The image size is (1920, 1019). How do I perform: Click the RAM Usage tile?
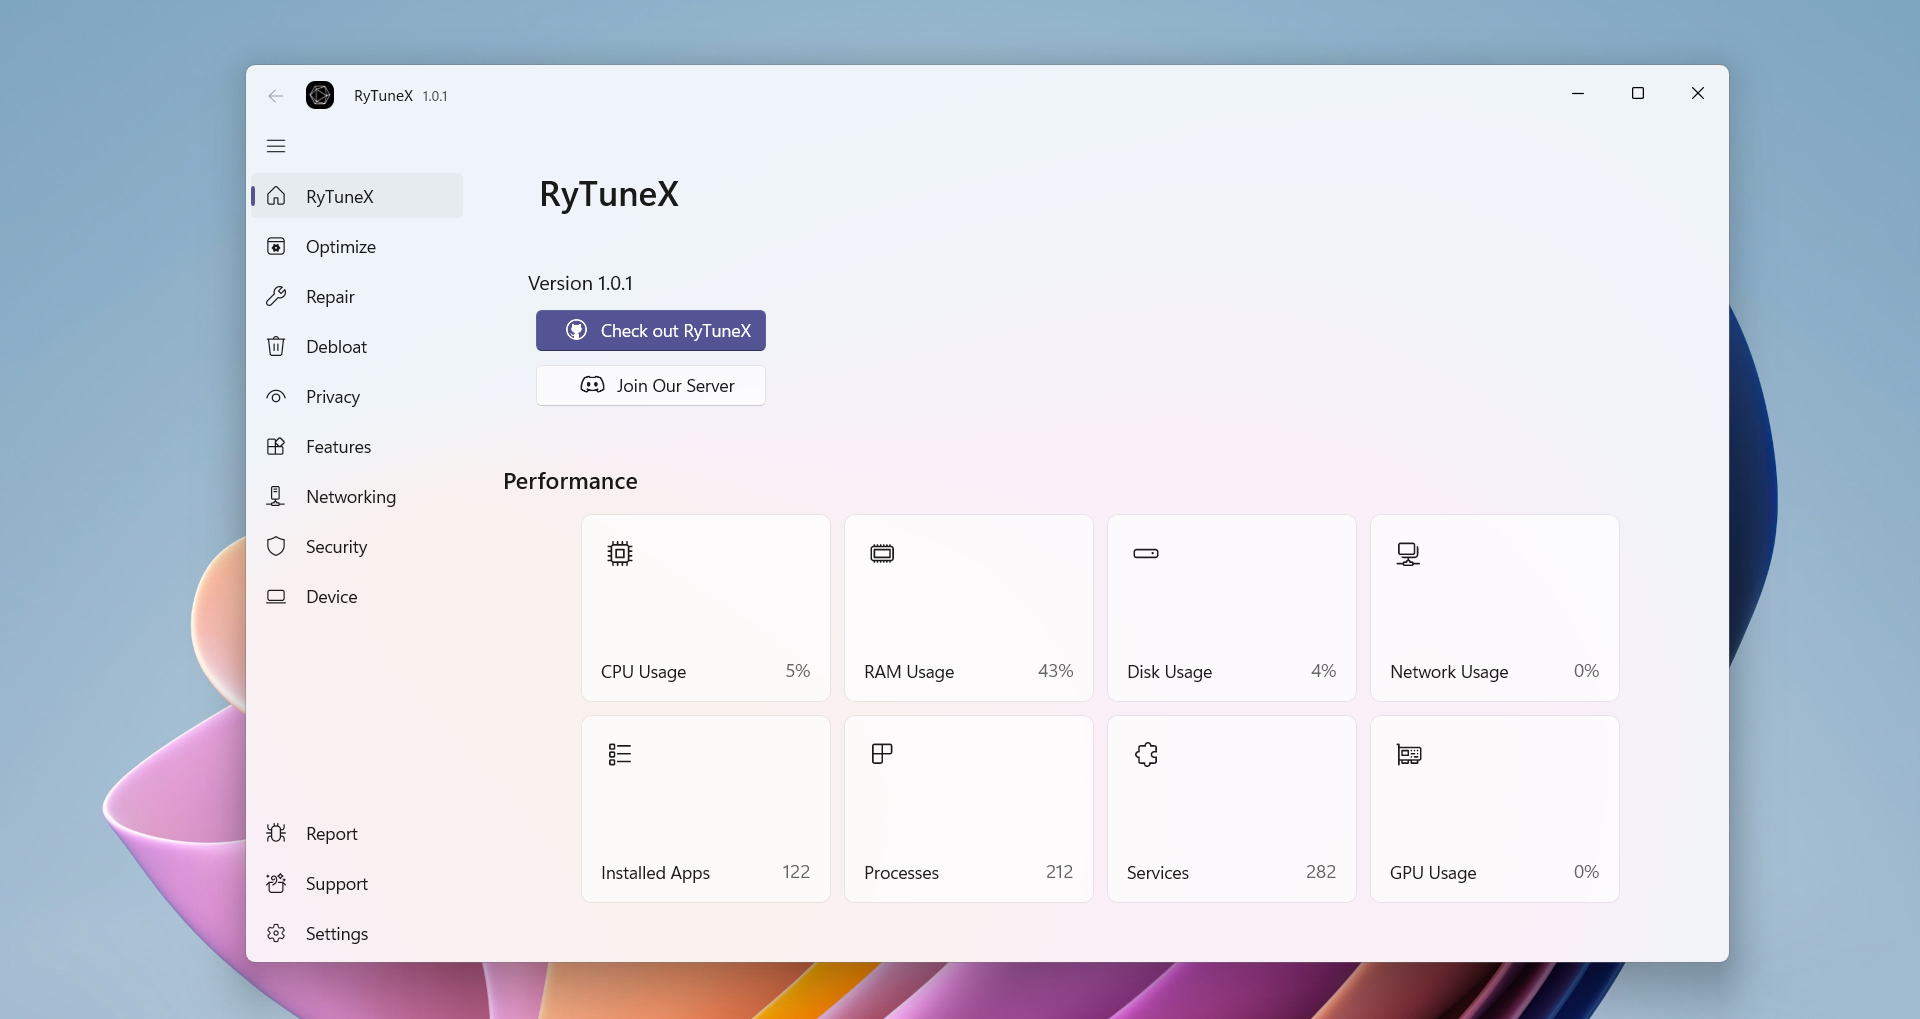coord(969,608)
